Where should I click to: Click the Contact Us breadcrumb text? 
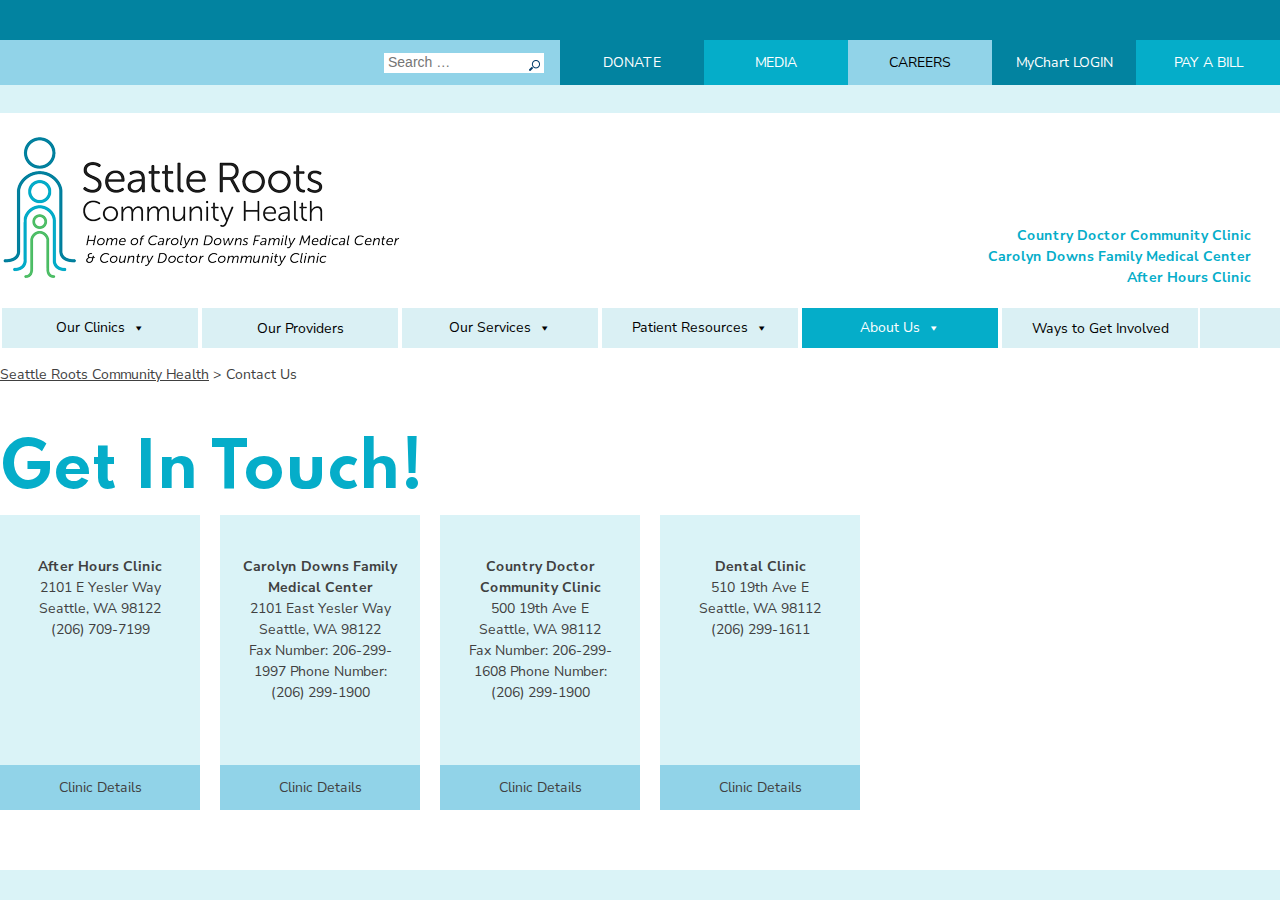pyautogui.click(x=261, y=375)
